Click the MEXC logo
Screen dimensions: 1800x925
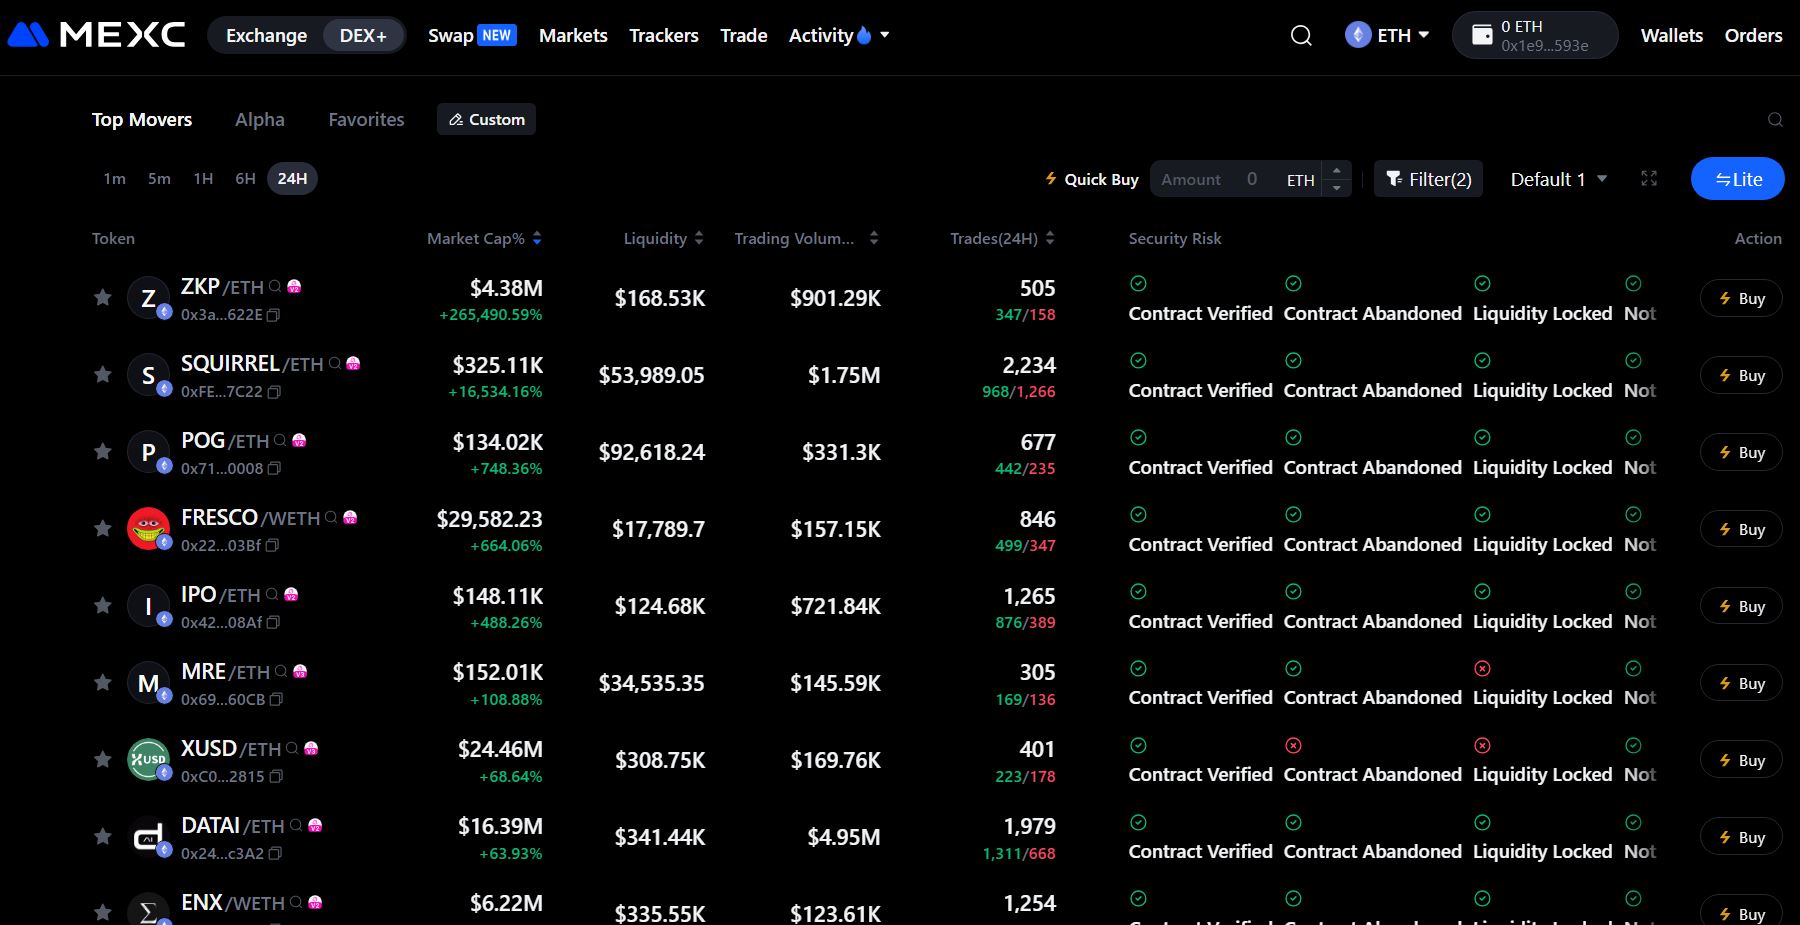[x=97, y=35]
